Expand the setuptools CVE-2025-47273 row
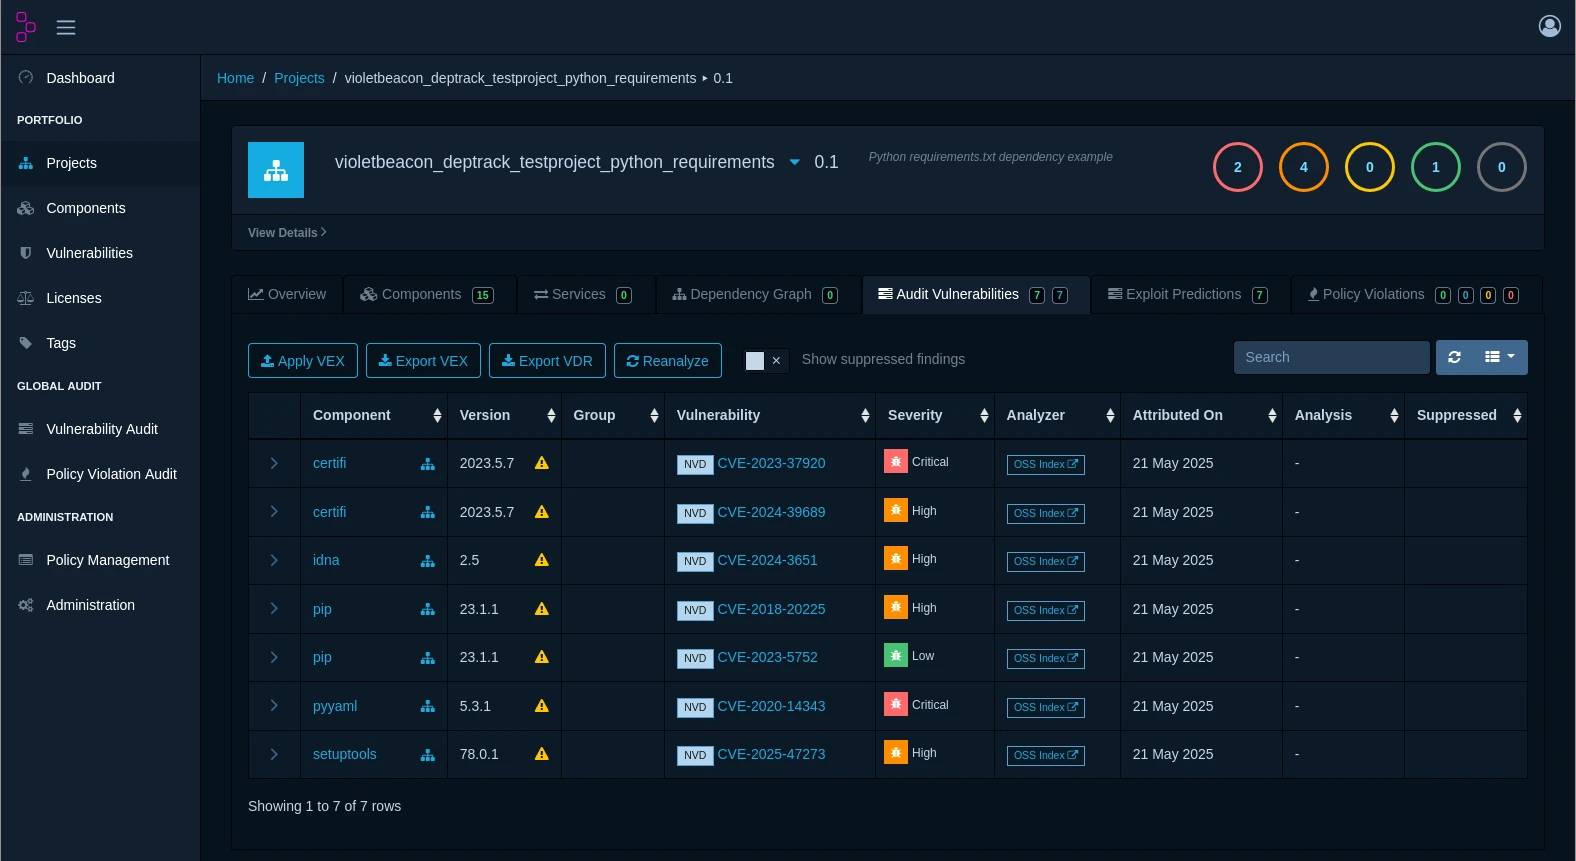Image resolution: width=1576 pixels, height=861 pixels. tap(274, 754)
